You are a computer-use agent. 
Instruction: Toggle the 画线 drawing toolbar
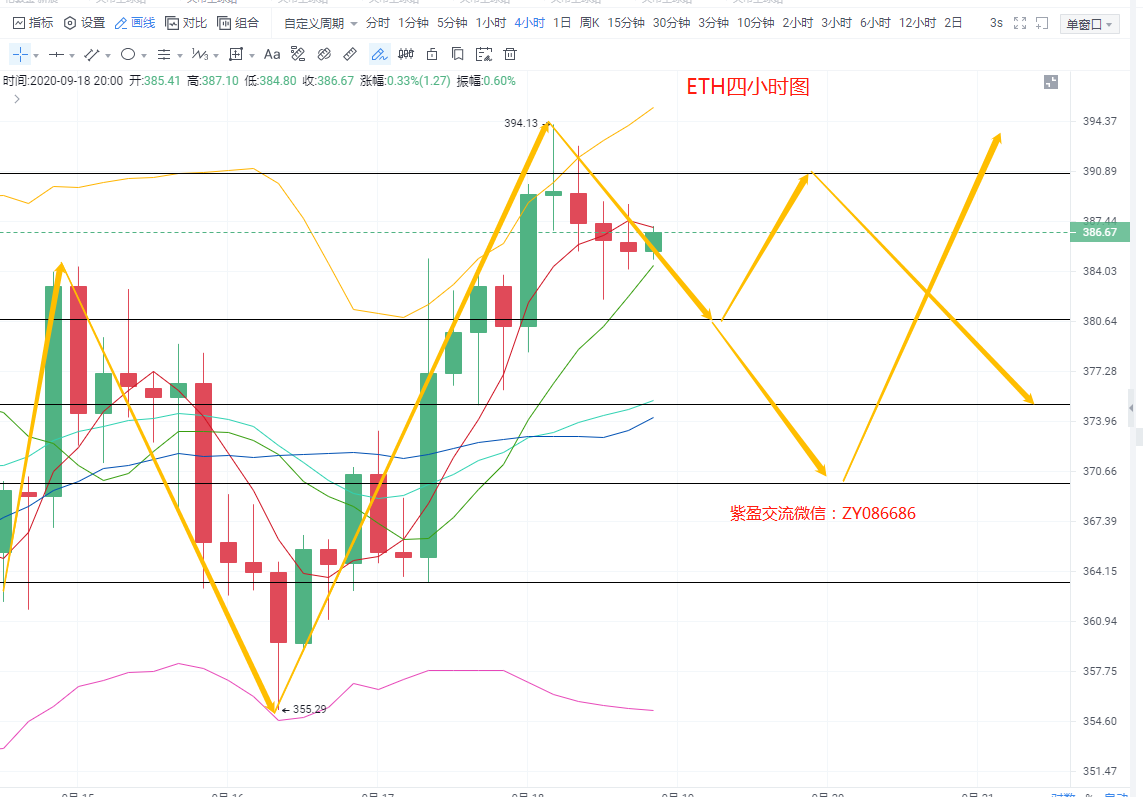(135, 23)
